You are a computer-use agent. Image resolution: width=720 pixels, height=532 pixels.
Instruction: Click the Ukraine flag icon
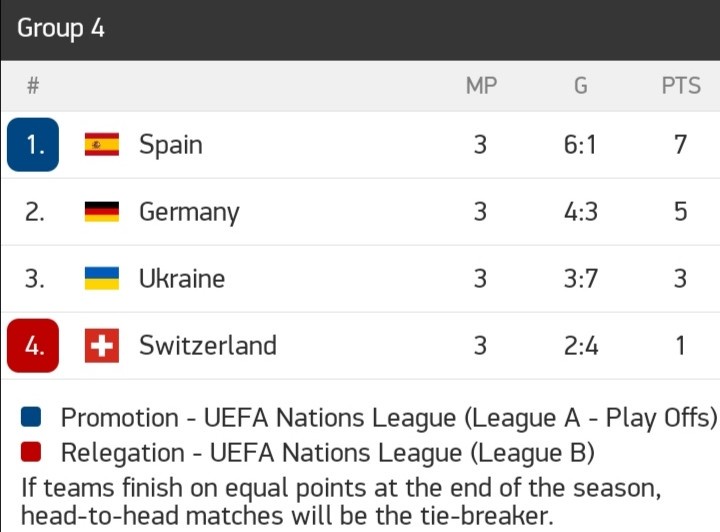tap(101, 278)
